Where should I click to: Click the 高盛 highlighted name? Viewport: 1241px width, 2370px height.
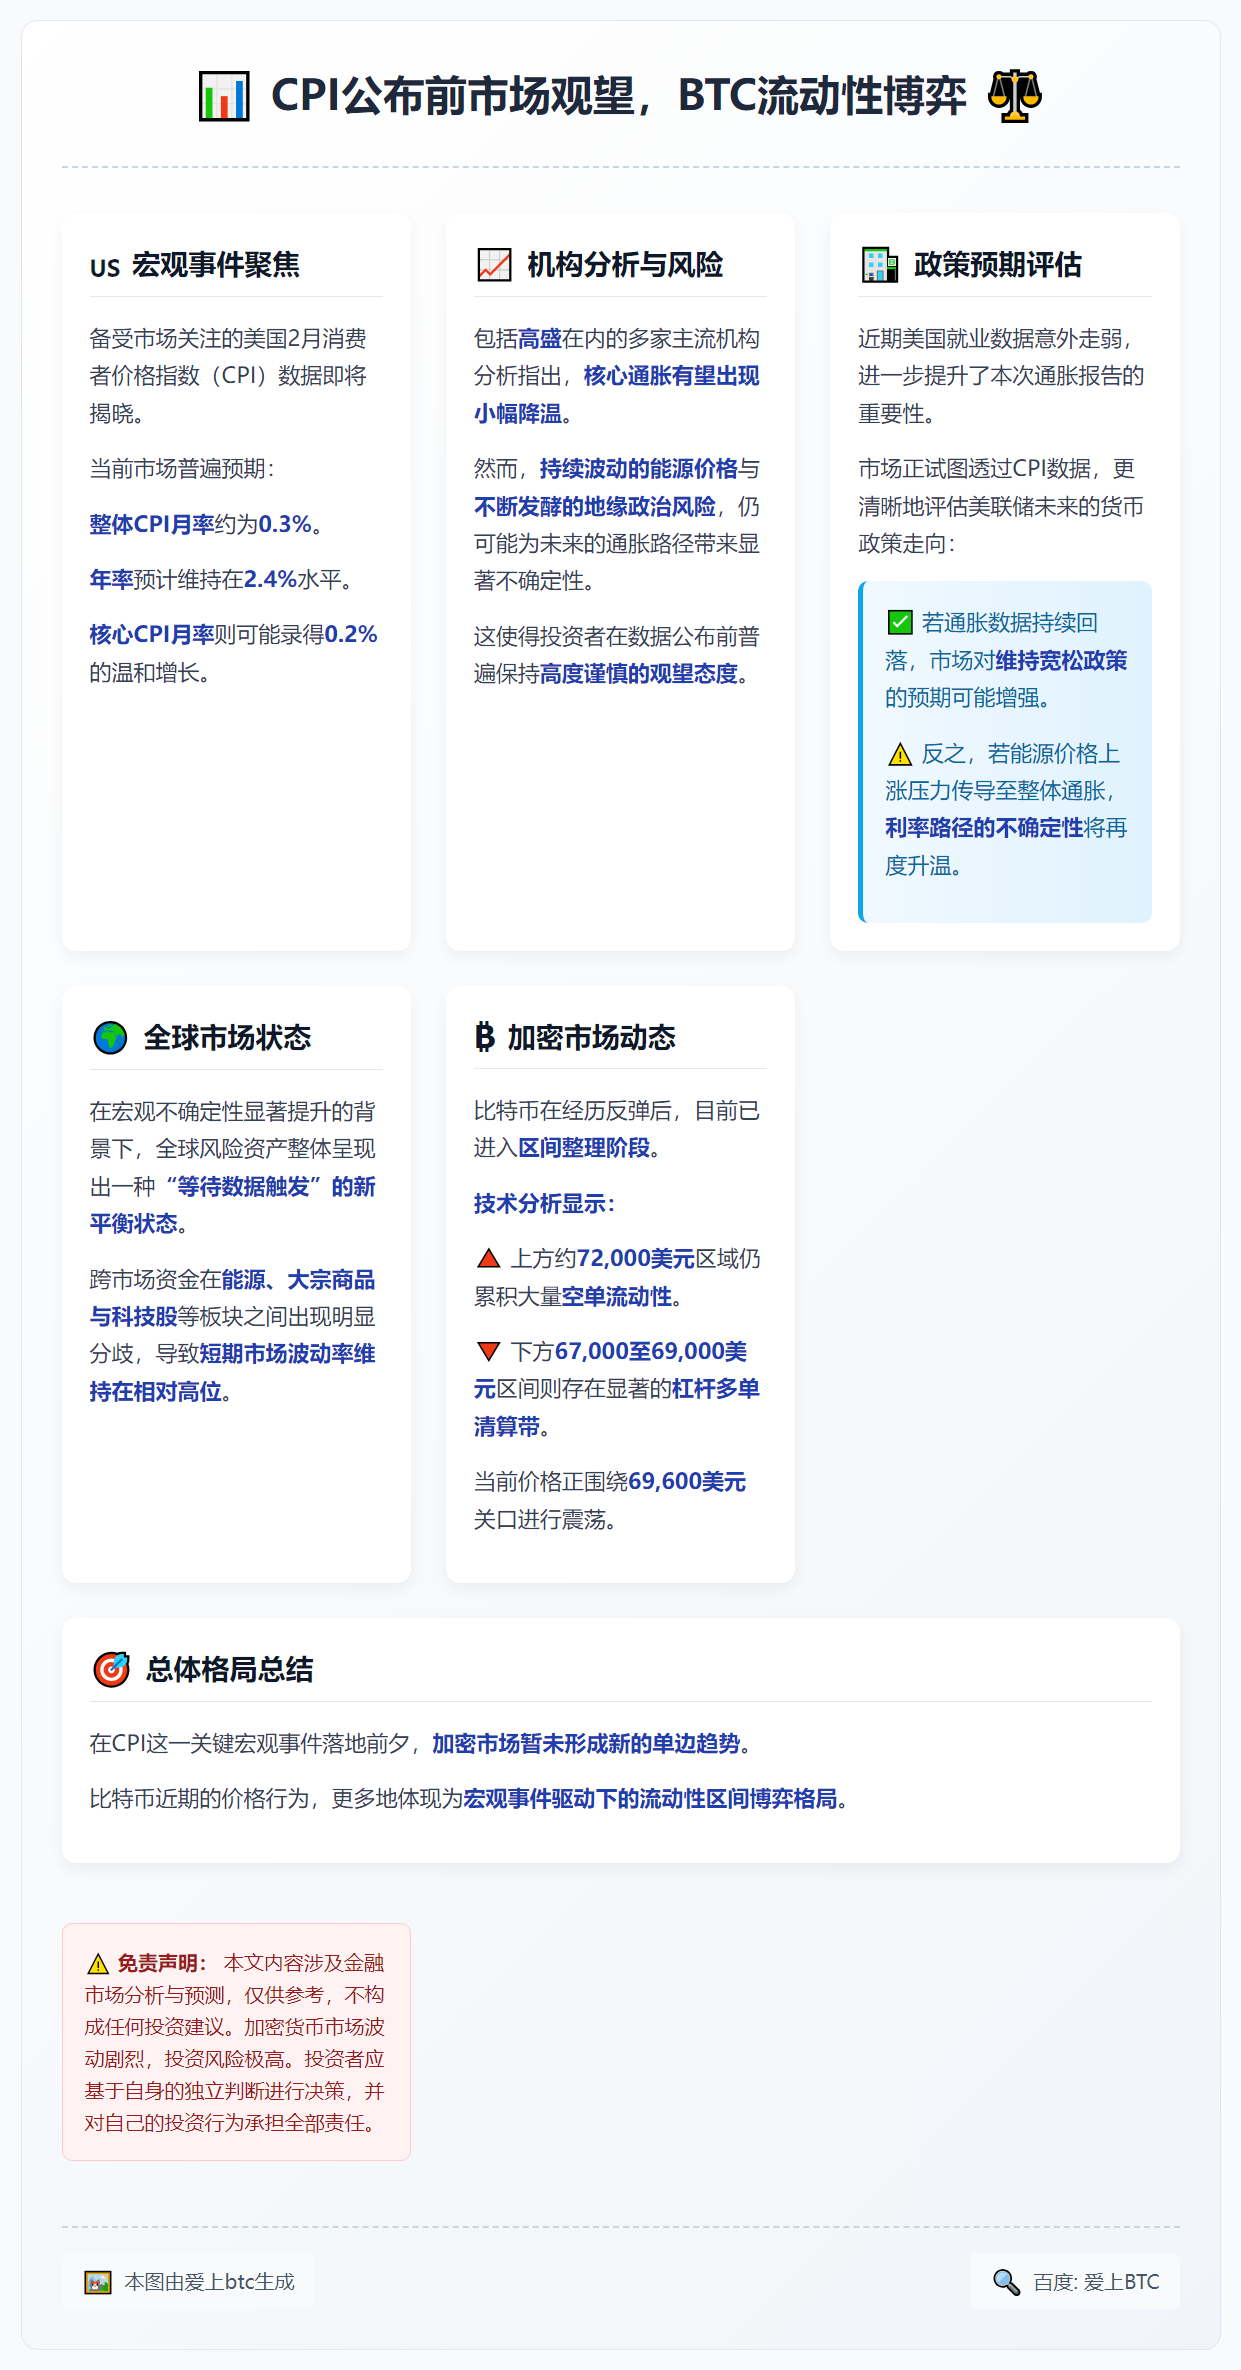[x=540, y=339]
